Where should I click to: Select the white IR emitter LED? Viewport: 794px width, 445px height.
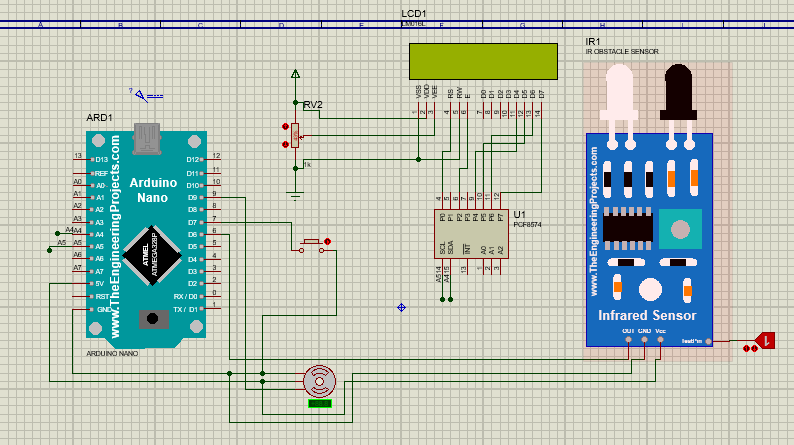[619, 93]
